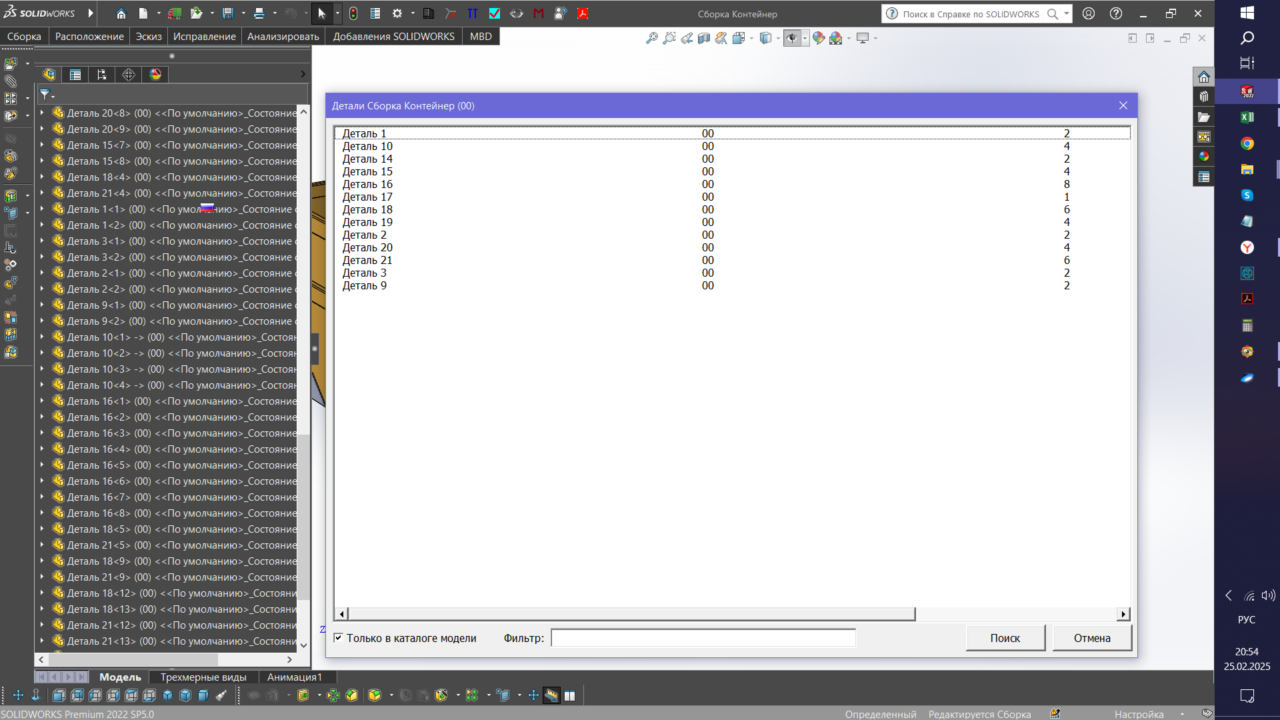The height and width of the screenshot is (720, 1280).
Task: Click the Print icon in top toolbar
Action: pos(259,14)
